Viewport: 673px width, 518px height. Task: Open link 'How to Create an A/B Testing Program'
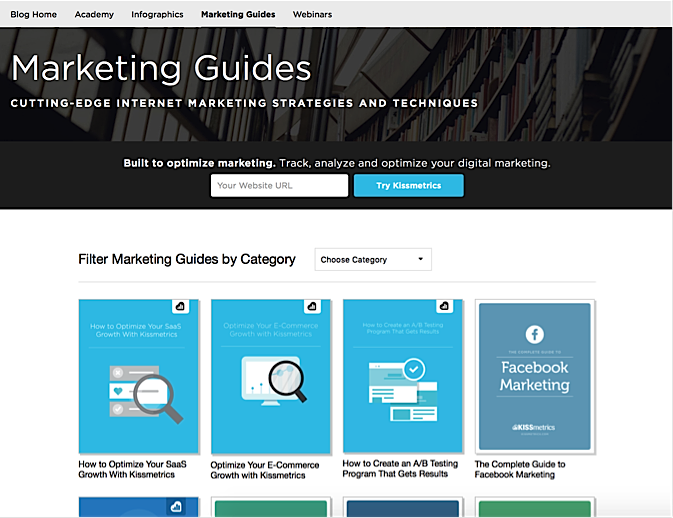[x=400, y=469]
